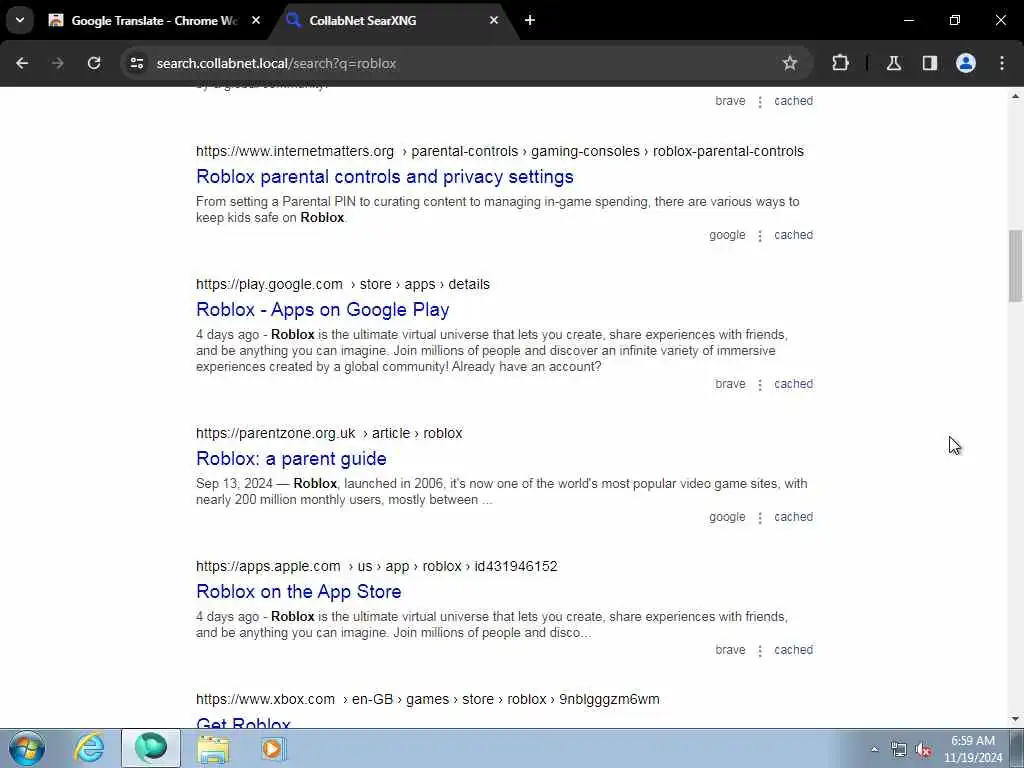The height and width of the screenshot is (768, 1024).
Task: Open the file explorer folder taskbar icon
Action: (x=213, y=748)
